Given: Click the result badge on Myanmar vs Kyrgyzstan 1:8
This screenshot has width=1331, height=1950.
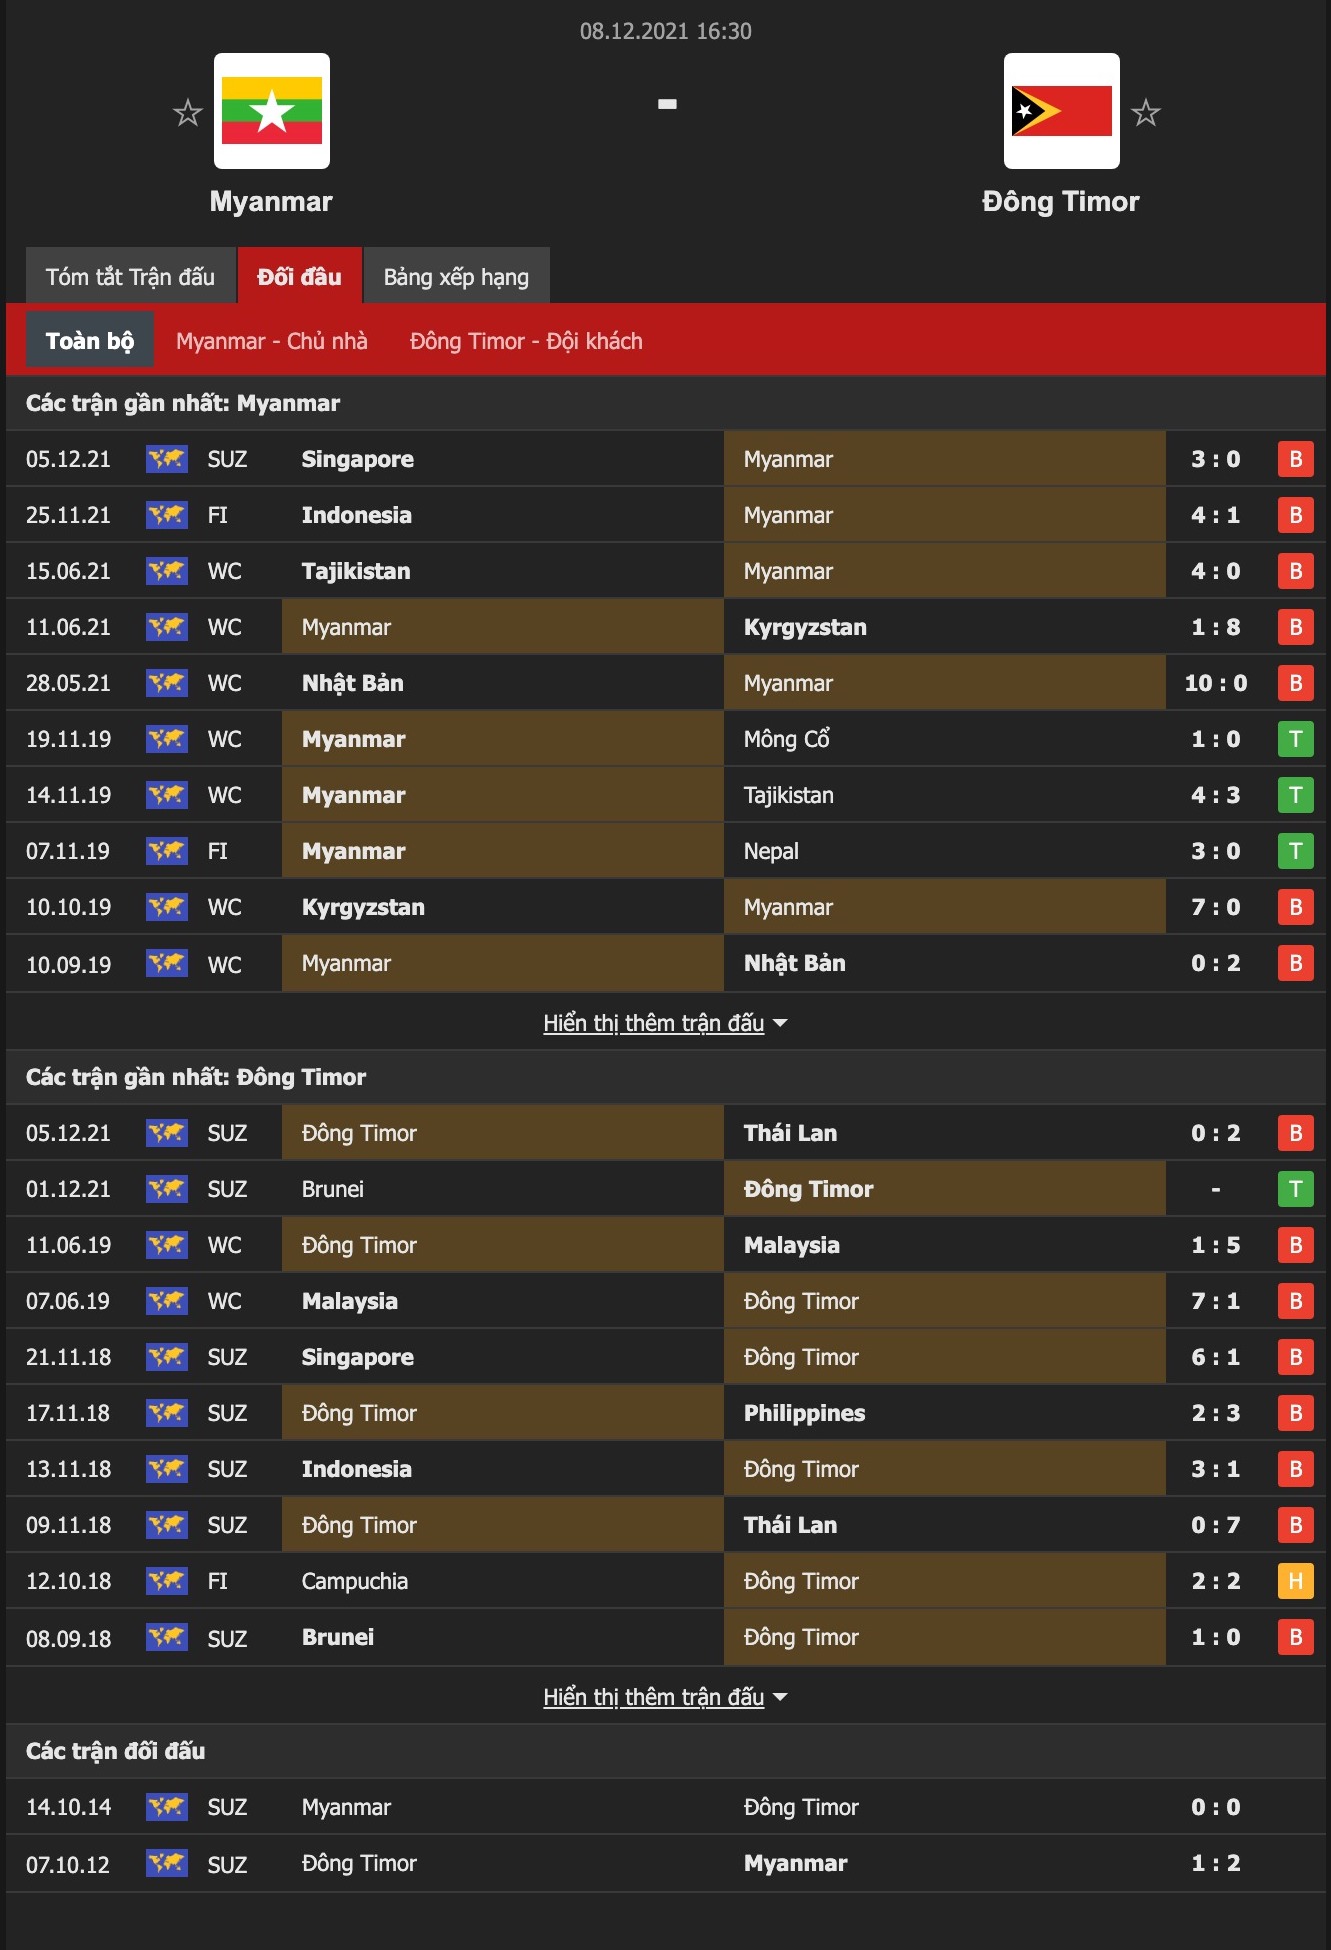Looking at the screenshot, I should click(1295, 627).
